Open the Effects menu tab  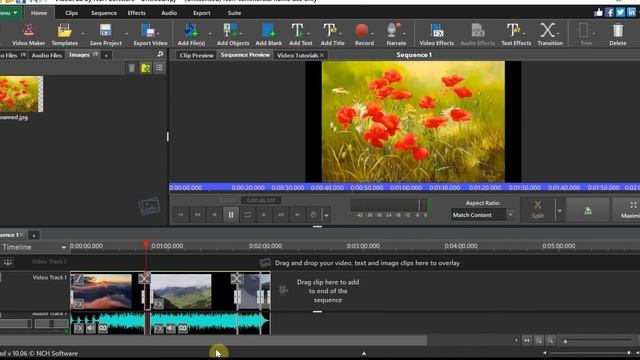tap(136, 13)
